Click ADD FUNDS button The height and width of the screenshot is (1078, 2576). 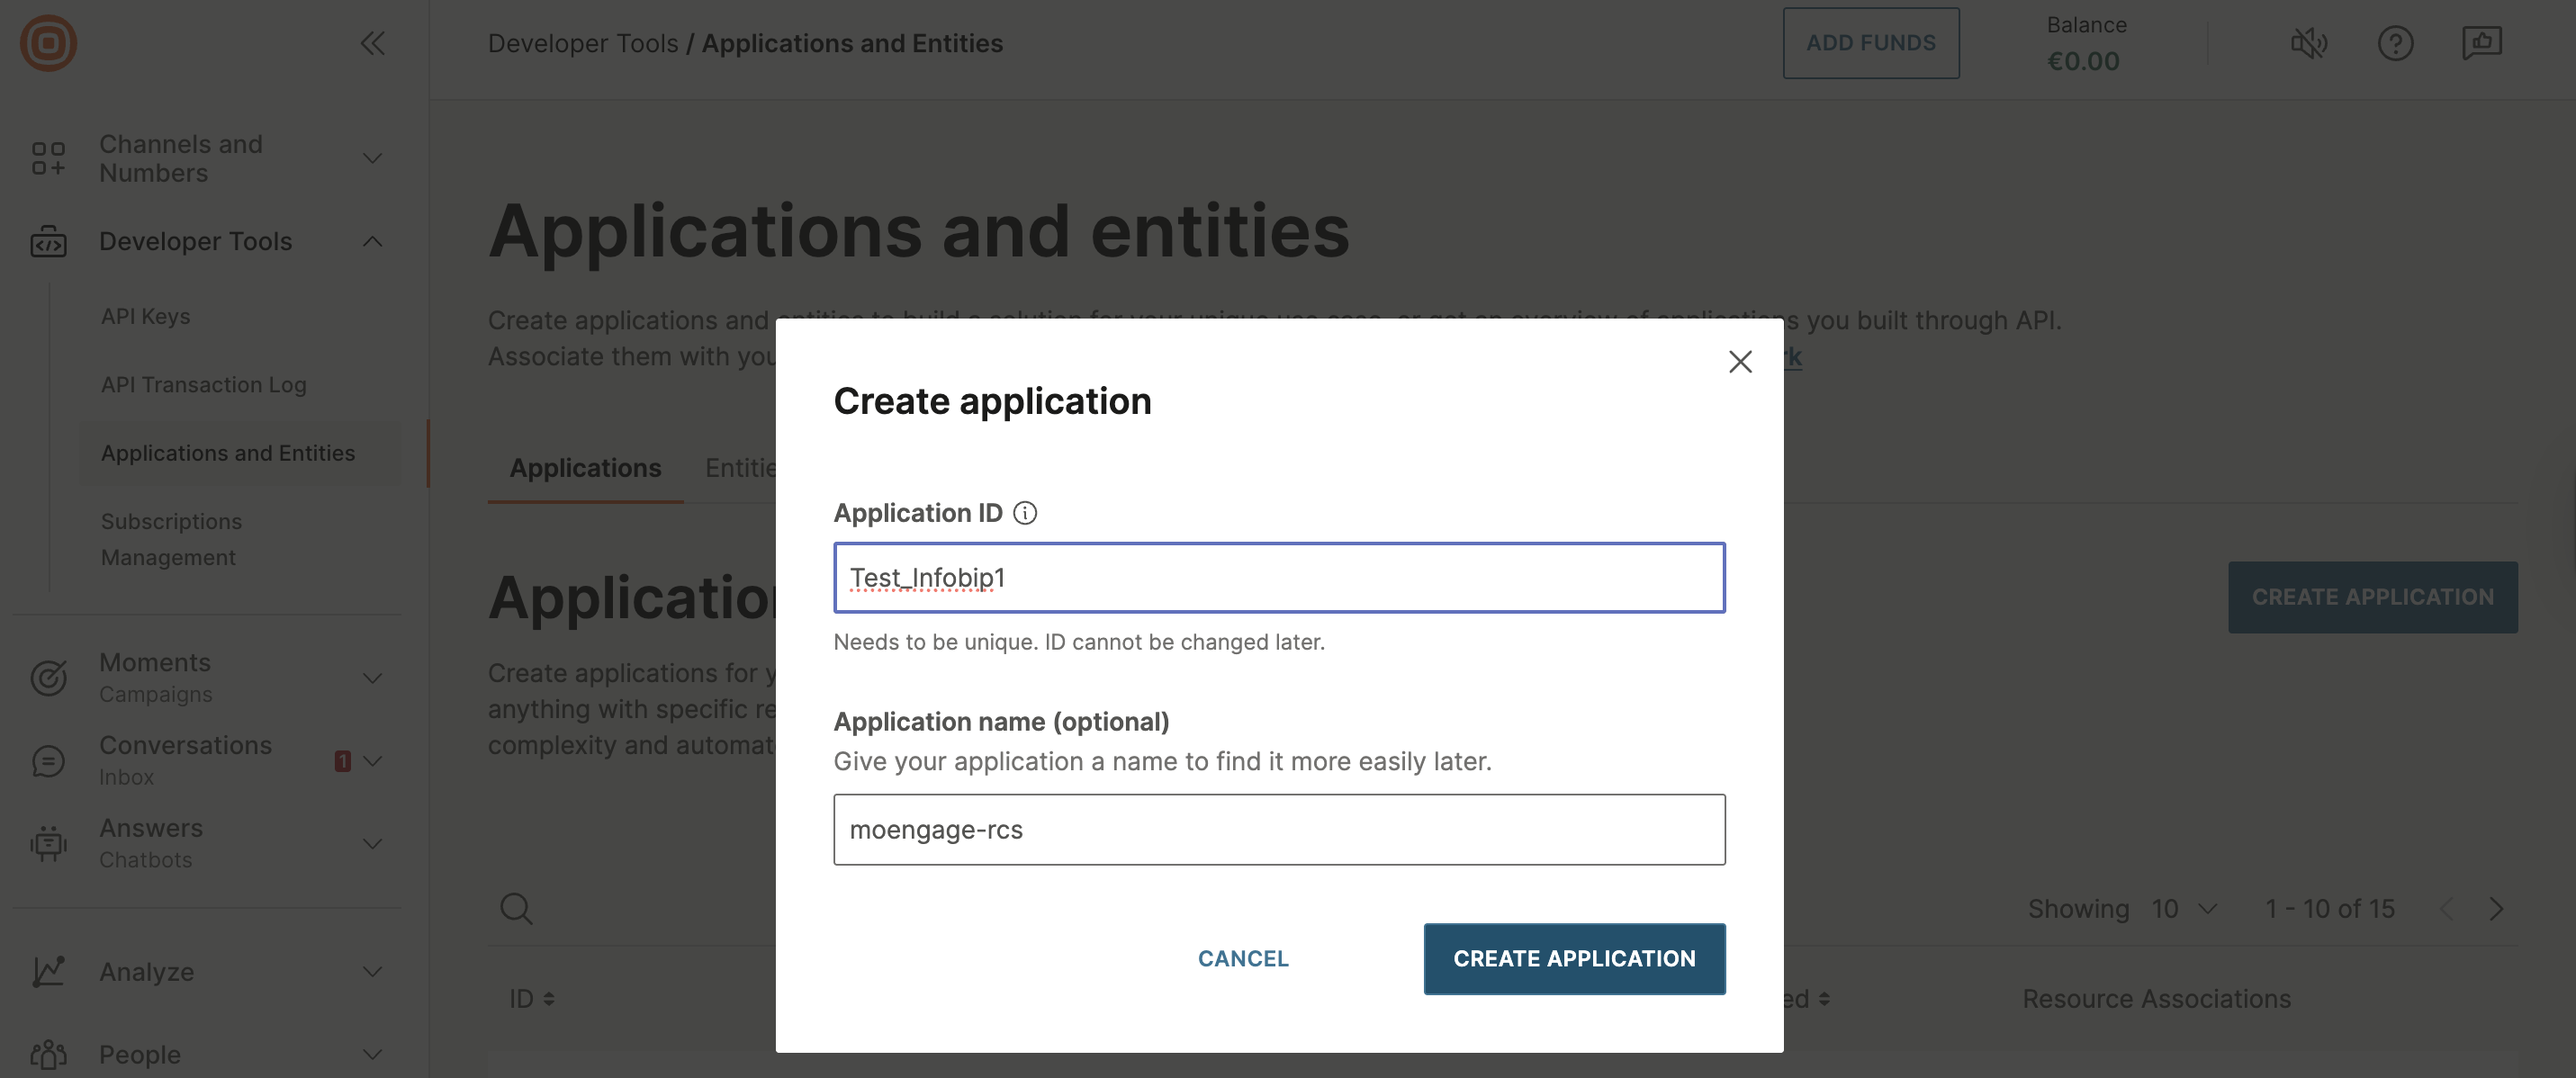pos(1870,43)
